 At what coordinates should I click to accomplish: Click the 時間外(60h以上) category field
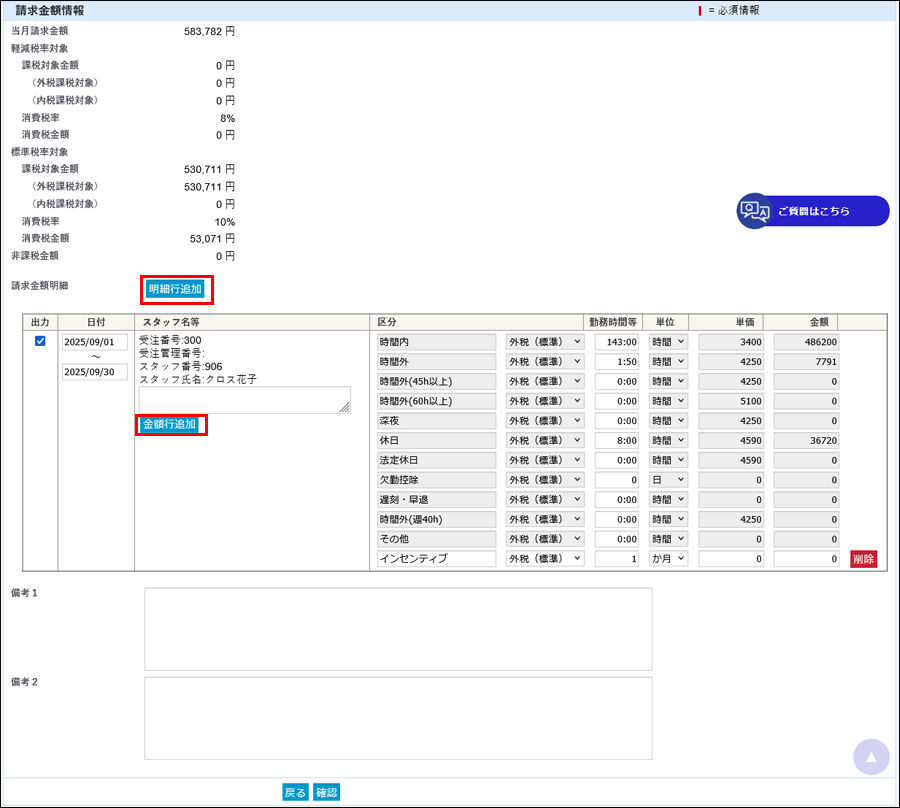436,401
